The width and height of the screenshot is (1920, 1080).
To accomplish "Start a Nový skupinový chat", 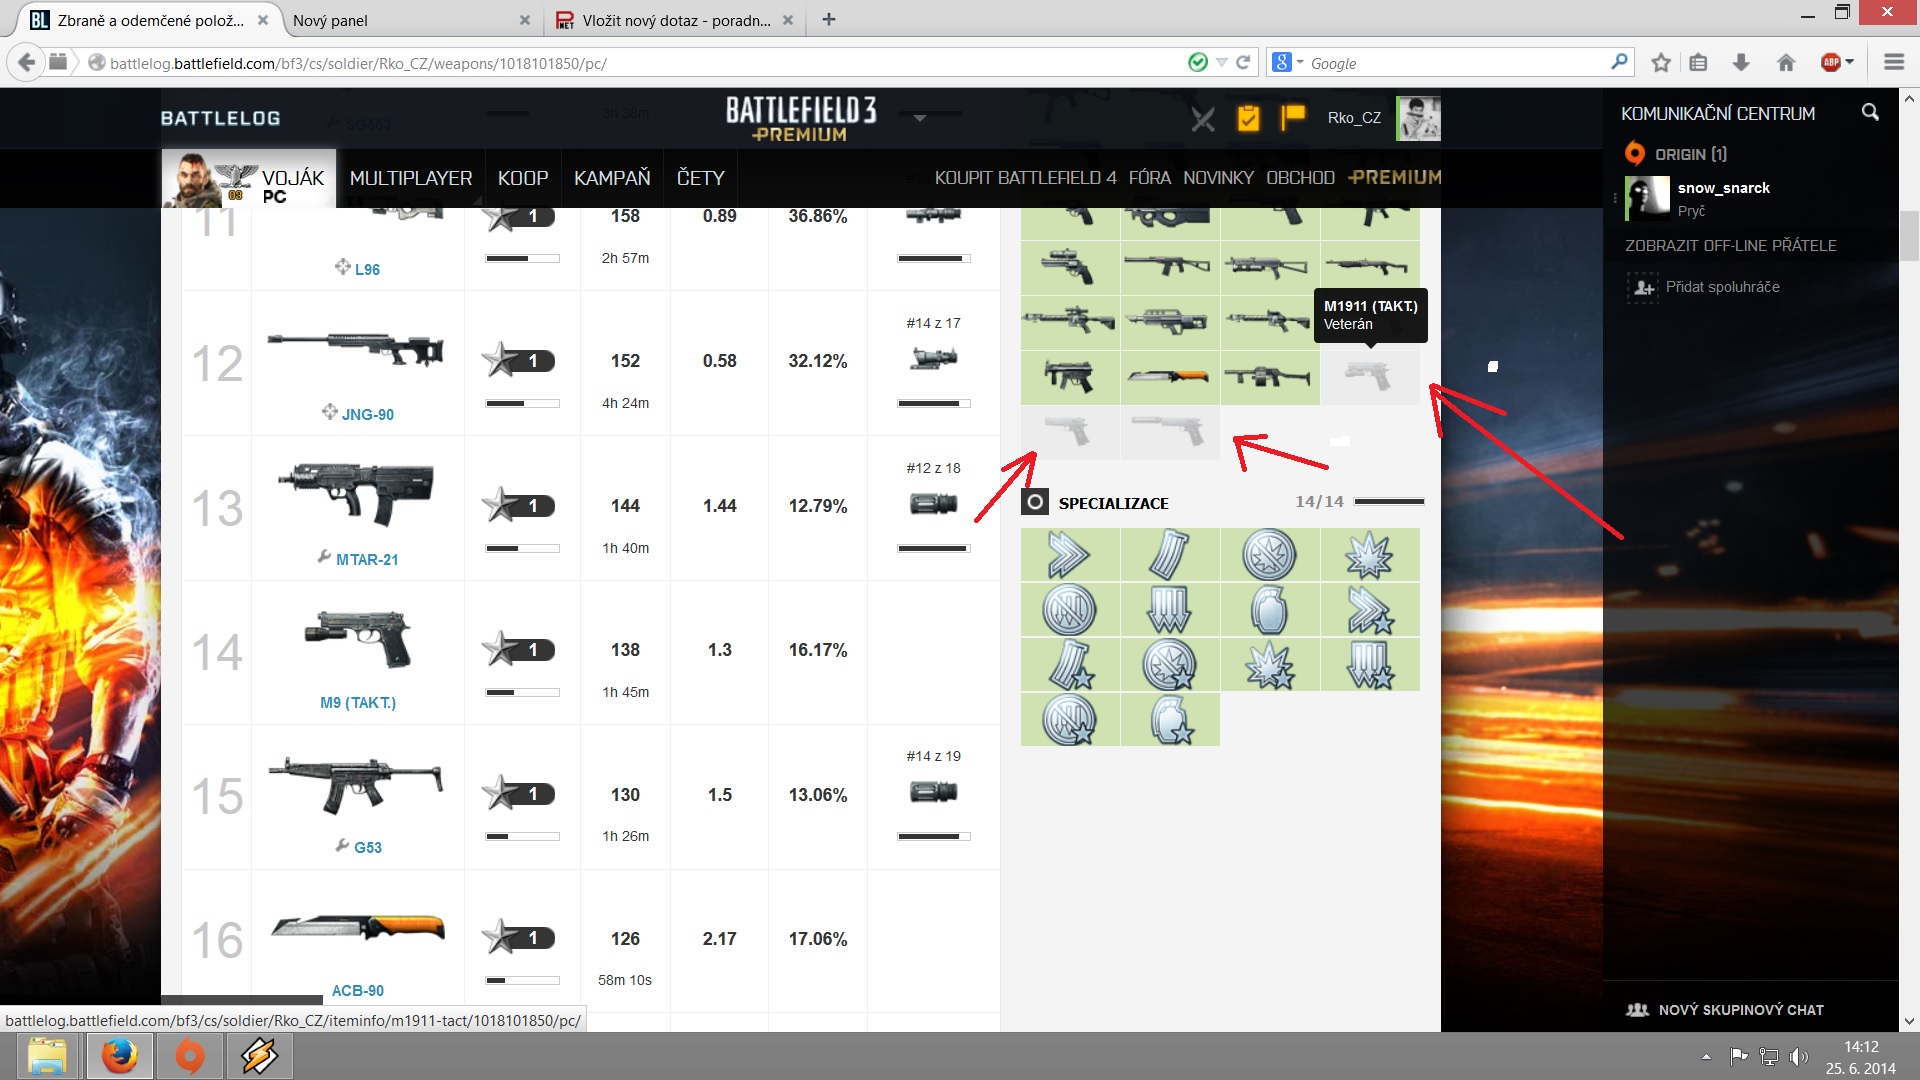I will [x=1740, y=1010].
